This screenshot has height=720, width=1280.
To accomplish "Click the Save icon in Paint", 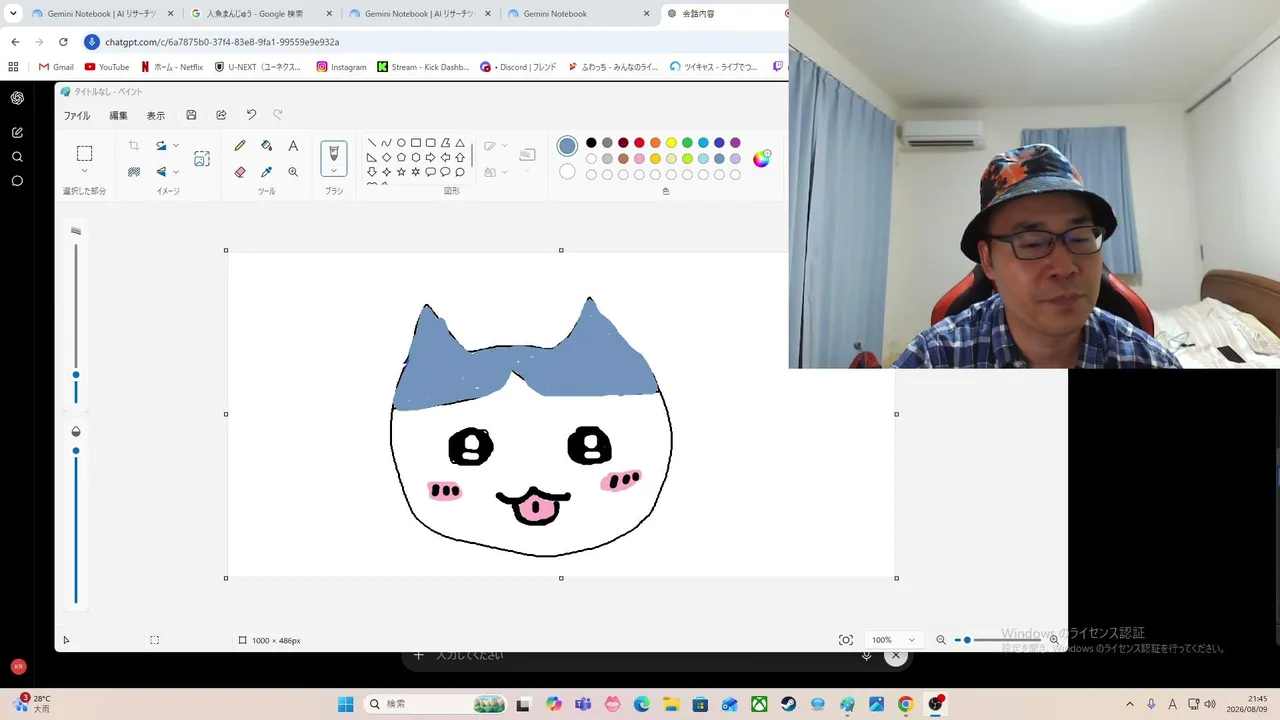I will click(x=191, y=115).
